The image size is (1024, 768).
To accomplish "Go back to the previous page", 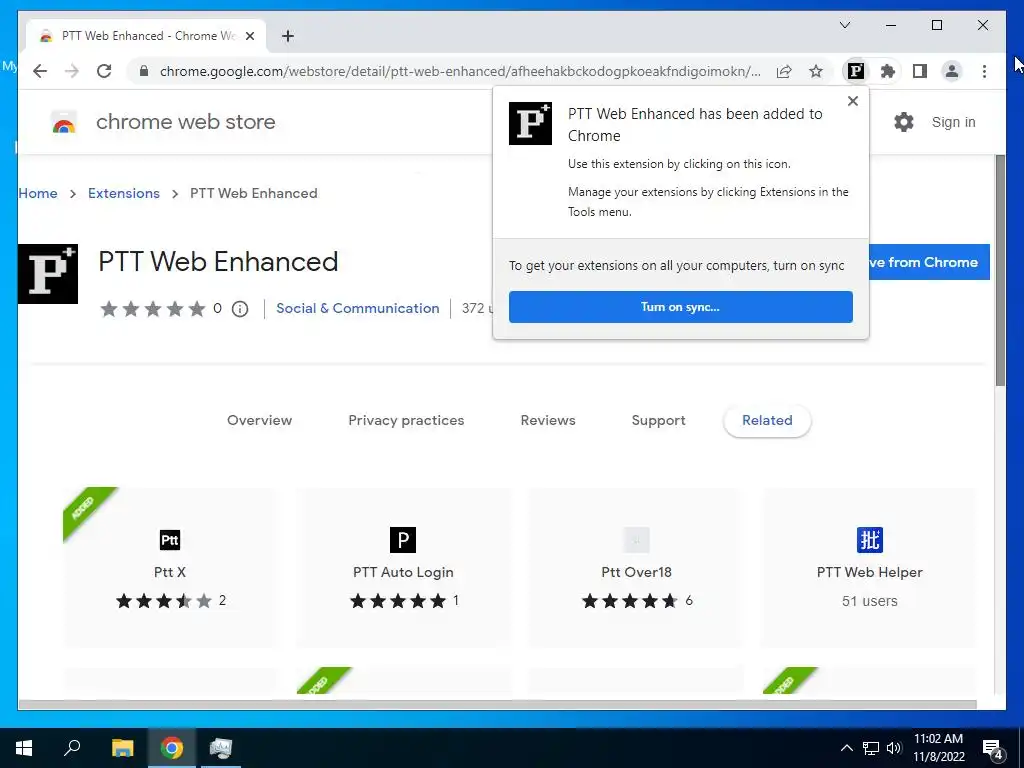I will (x=40, y=71).
